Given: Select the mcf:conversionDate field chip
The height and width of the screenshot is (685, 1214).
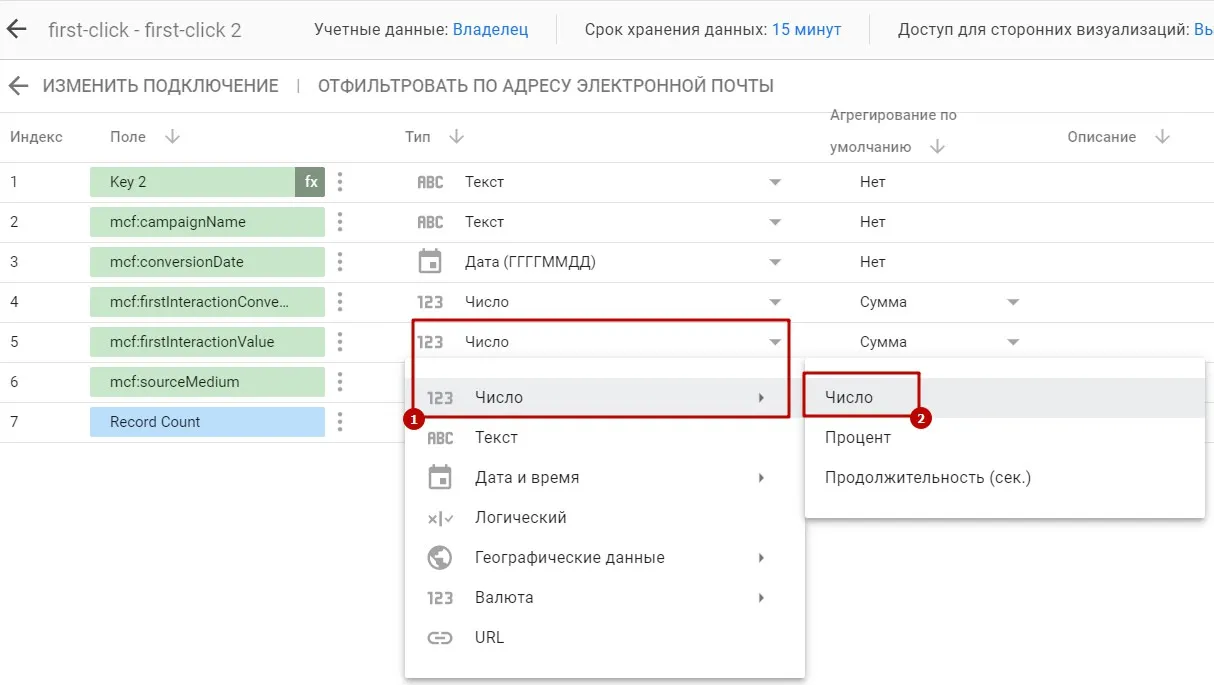Looking at the screenshot, I should click(x=207, y=262).
